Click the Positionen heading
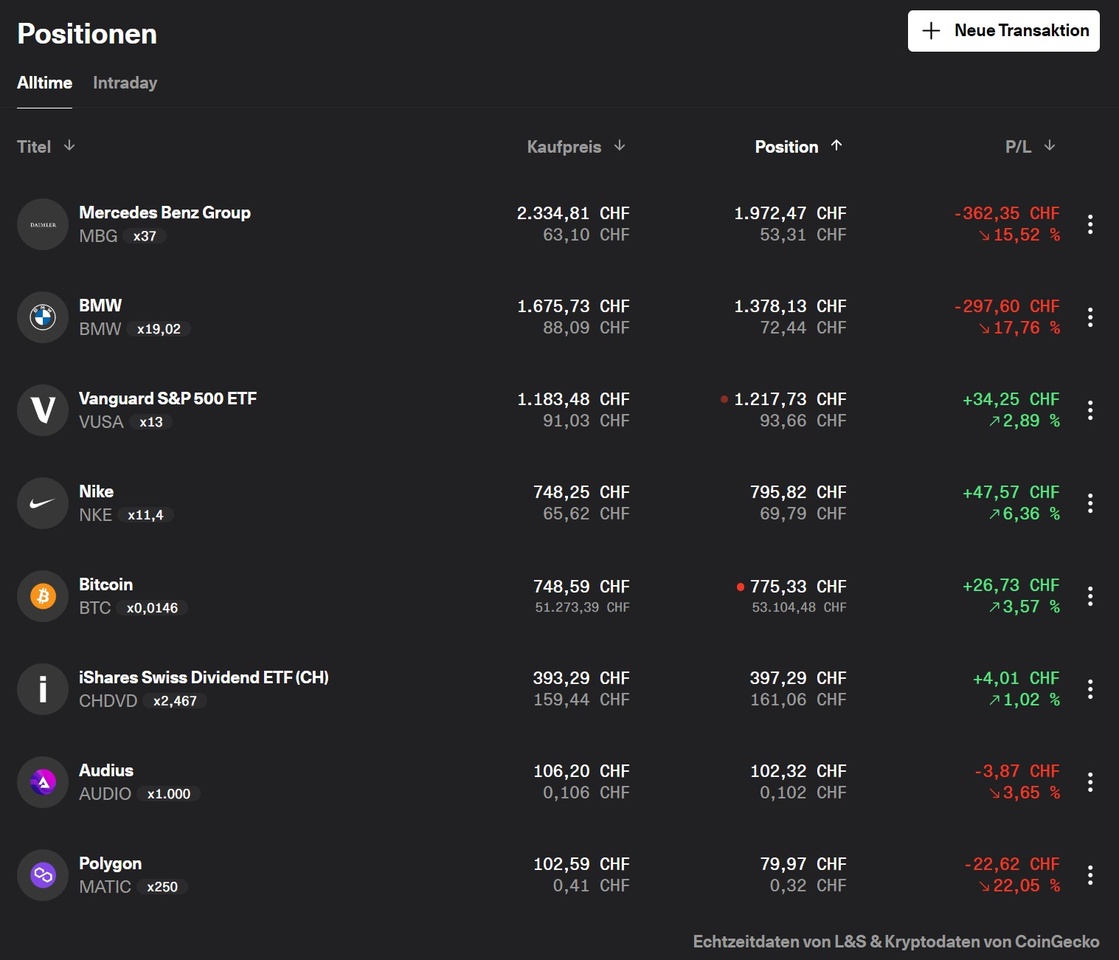This screenshot has height=960, width=1119. (87, 34)
